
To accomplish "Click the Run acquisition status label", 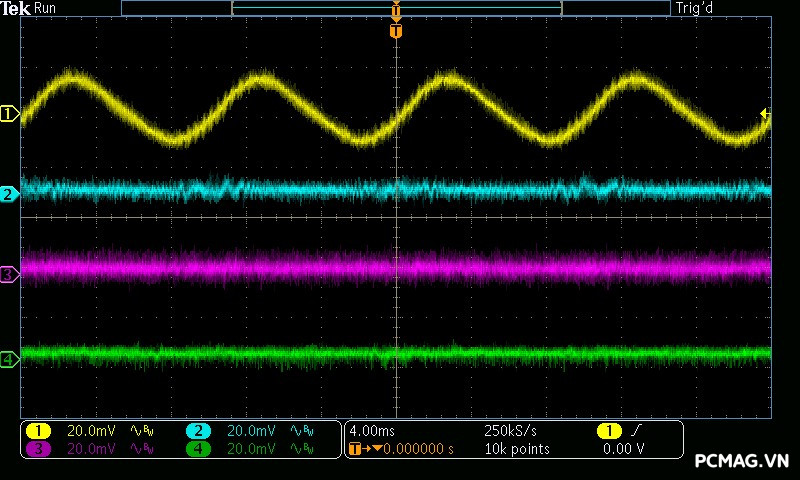I will coord(45,8).
